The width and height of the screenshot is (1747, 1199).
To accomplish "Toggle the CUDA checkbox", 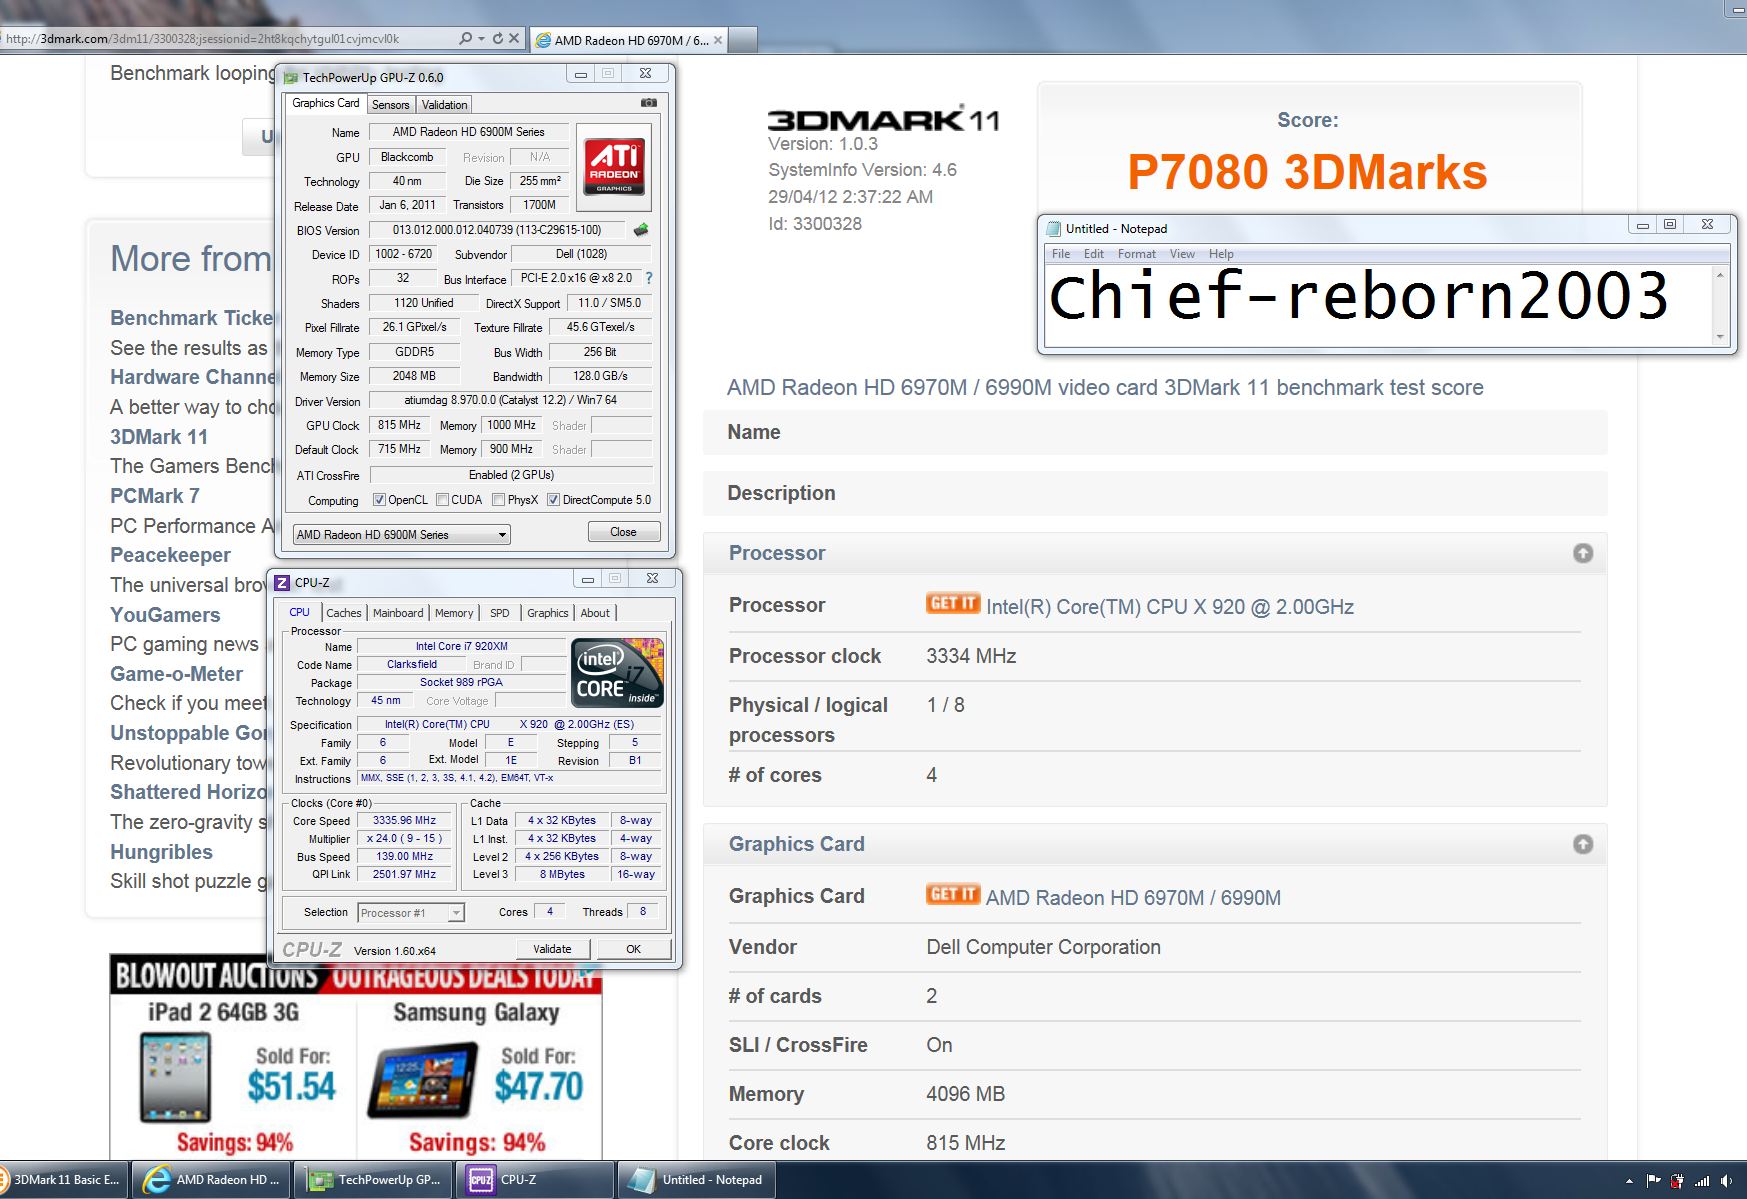I will 442,500.
